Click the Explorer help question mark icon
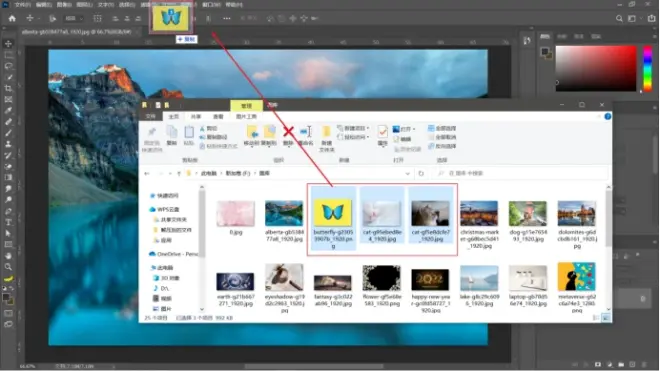Viewport: 660px width, 371px height. 608,116
